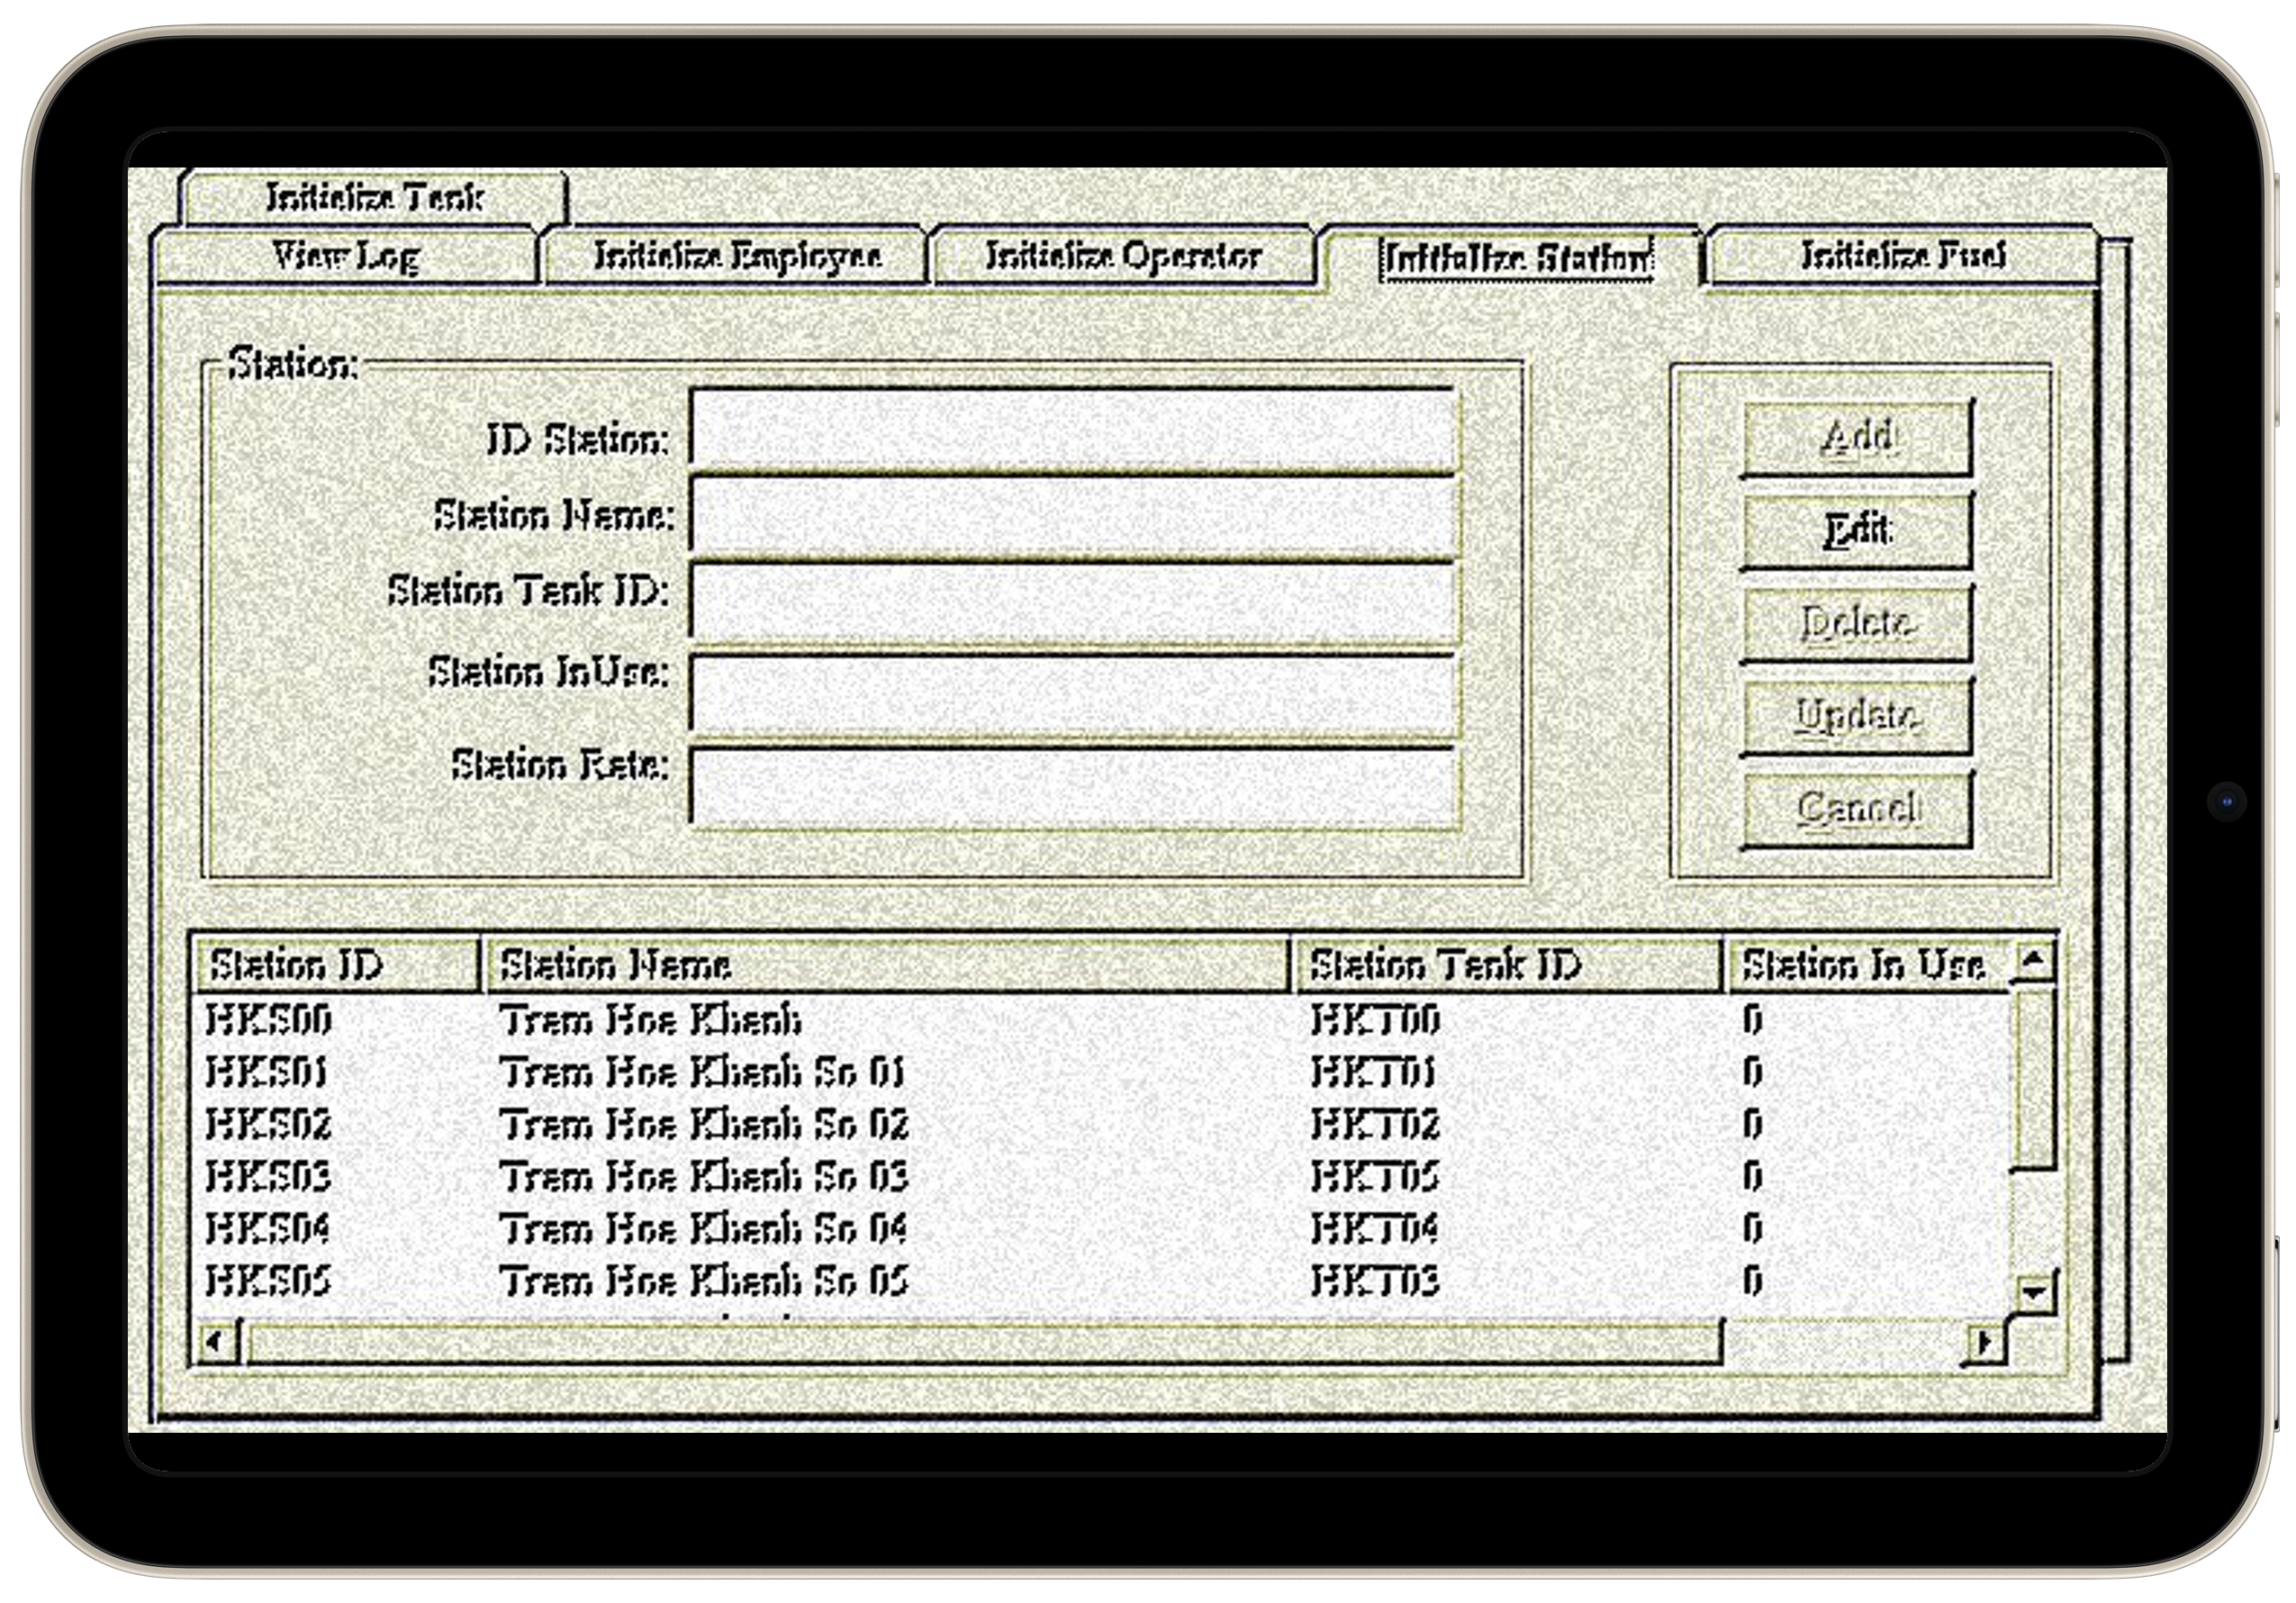Open the Initialize Operator tab
2296x1603 pixels.
tap(1122, 257)
